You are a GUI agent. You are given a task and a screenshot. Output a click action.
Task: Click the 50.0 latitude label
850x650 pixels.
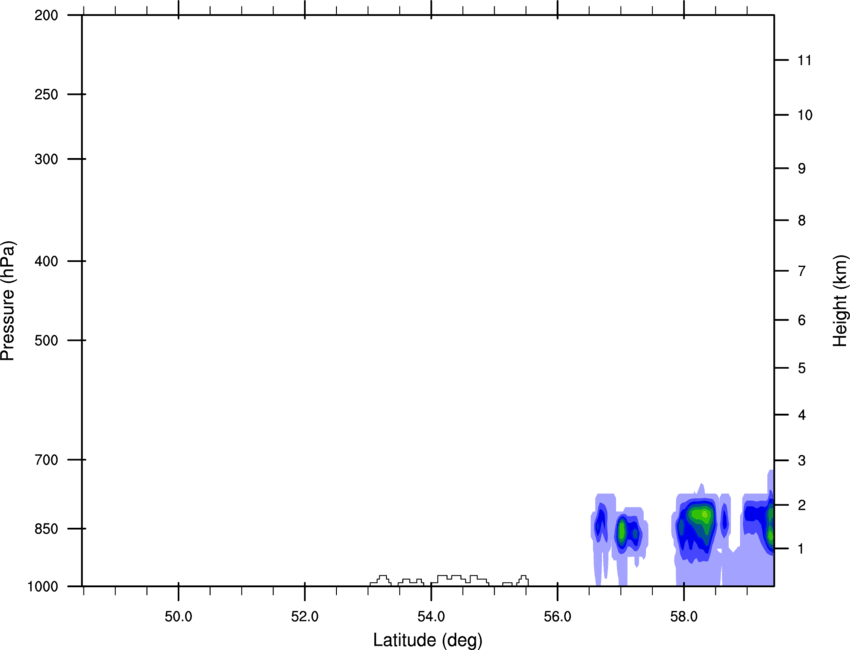click(x=178, y=616)
